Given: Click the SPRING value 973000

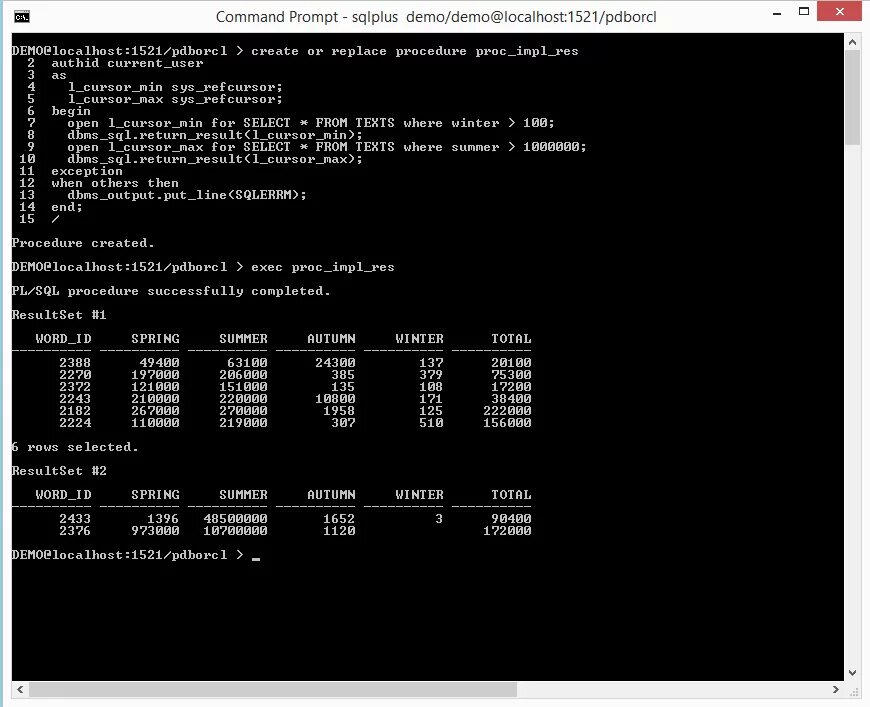Looking at the screenshot, I should 155,531.
